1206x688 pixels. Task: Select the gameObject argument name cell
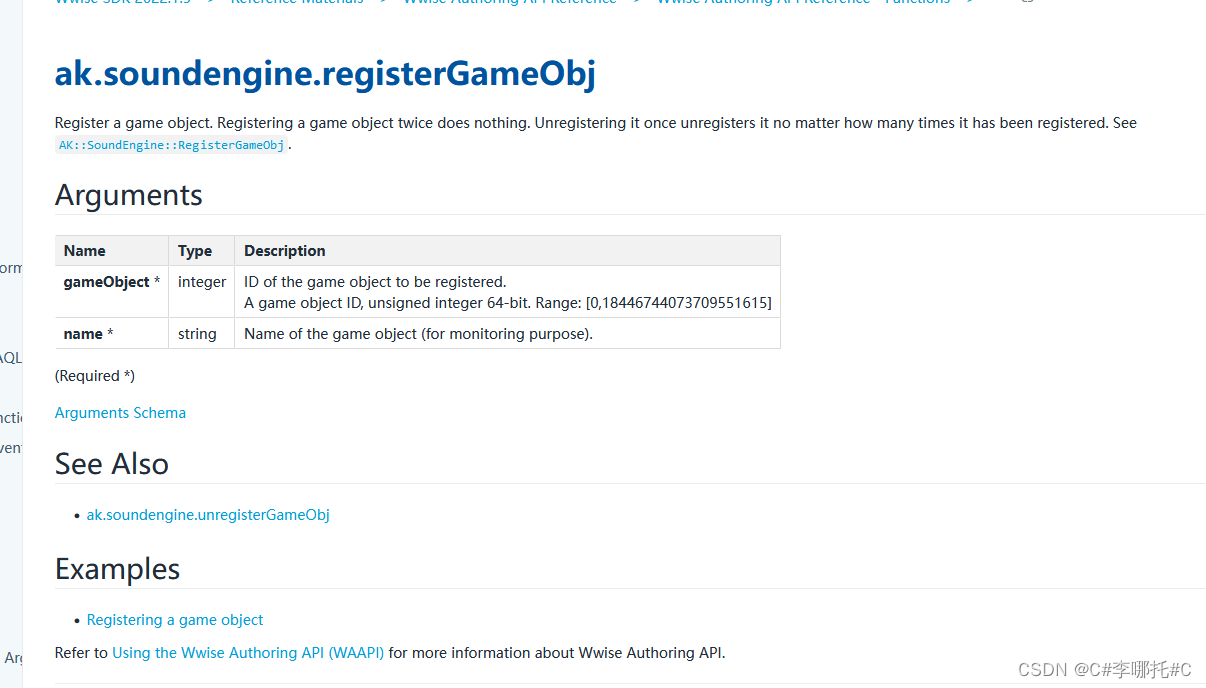(x=112, y=292)
